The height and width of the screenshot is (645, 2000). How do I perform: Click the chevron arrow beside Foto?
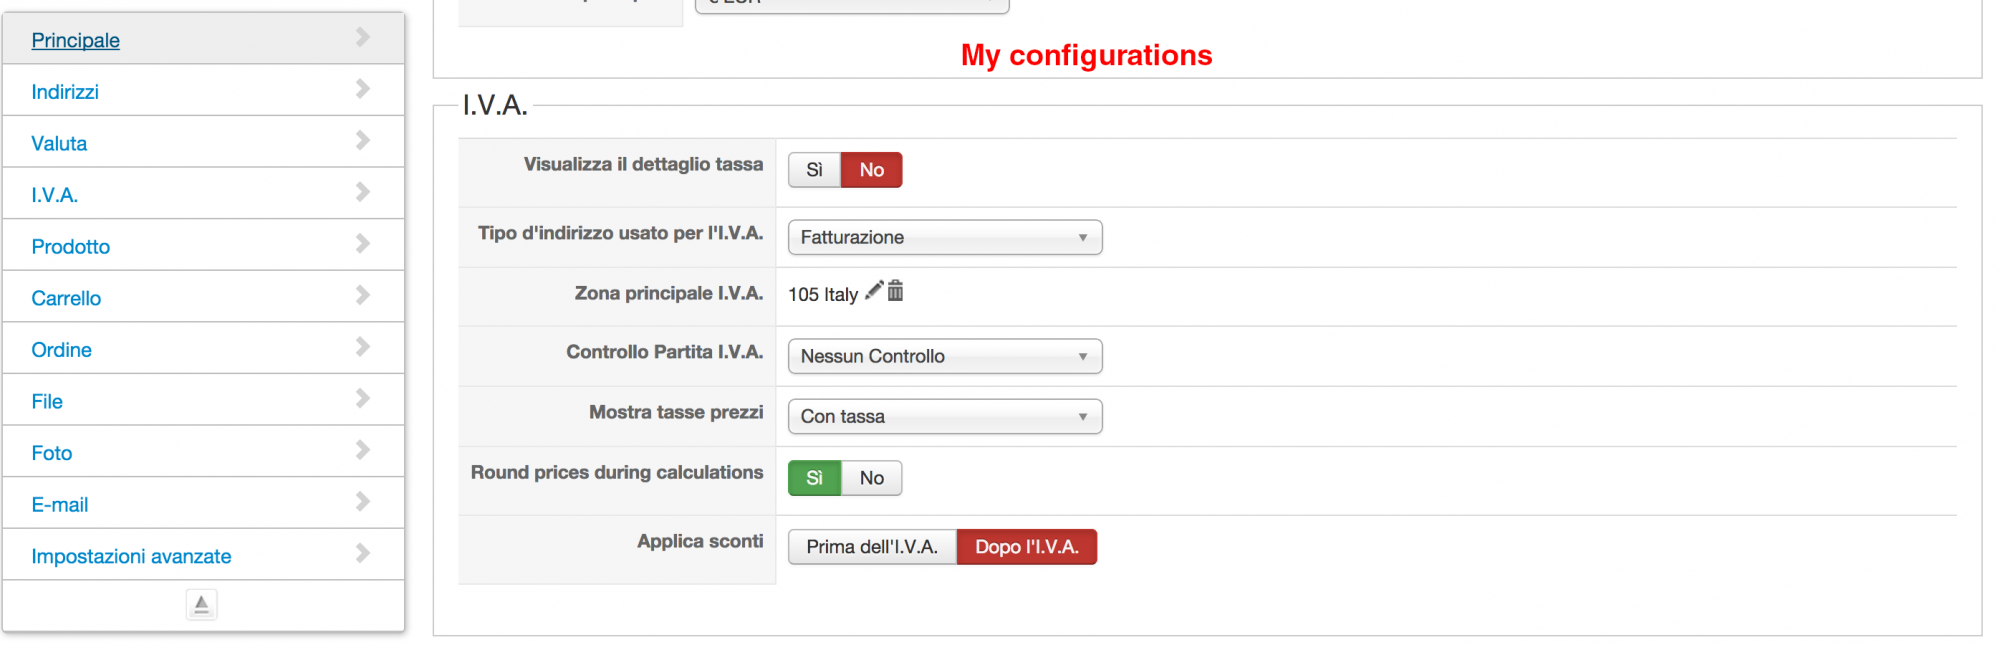363,451
